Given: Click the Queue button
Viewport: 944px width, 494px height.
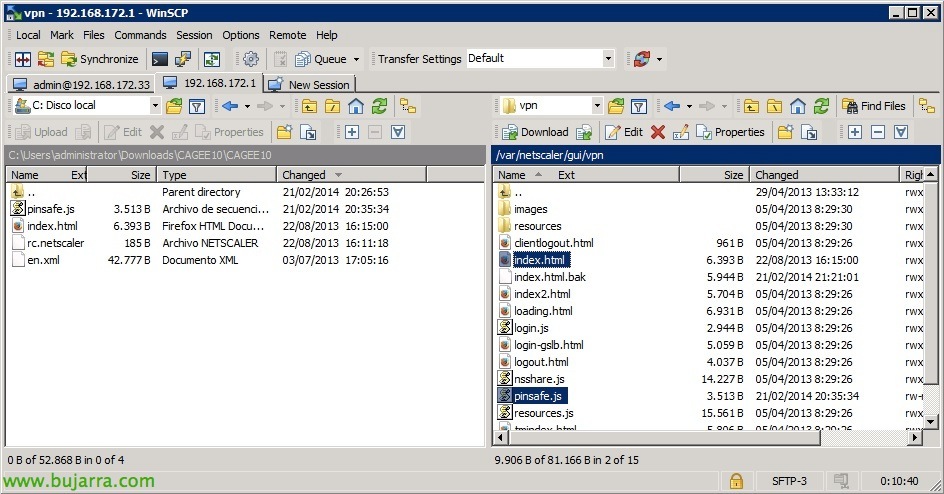Looking at the screenshot, I should click(321, 59).
